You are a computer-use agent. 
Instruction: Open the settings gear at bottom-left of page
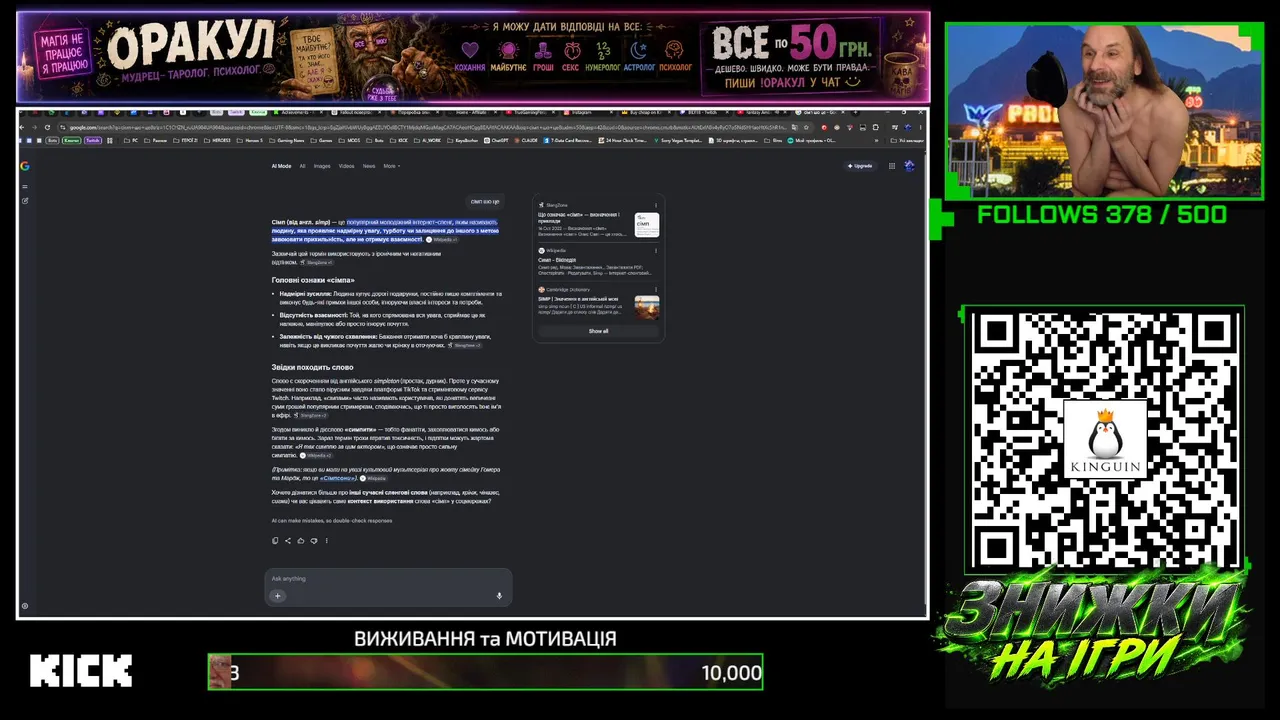[25, 606]
